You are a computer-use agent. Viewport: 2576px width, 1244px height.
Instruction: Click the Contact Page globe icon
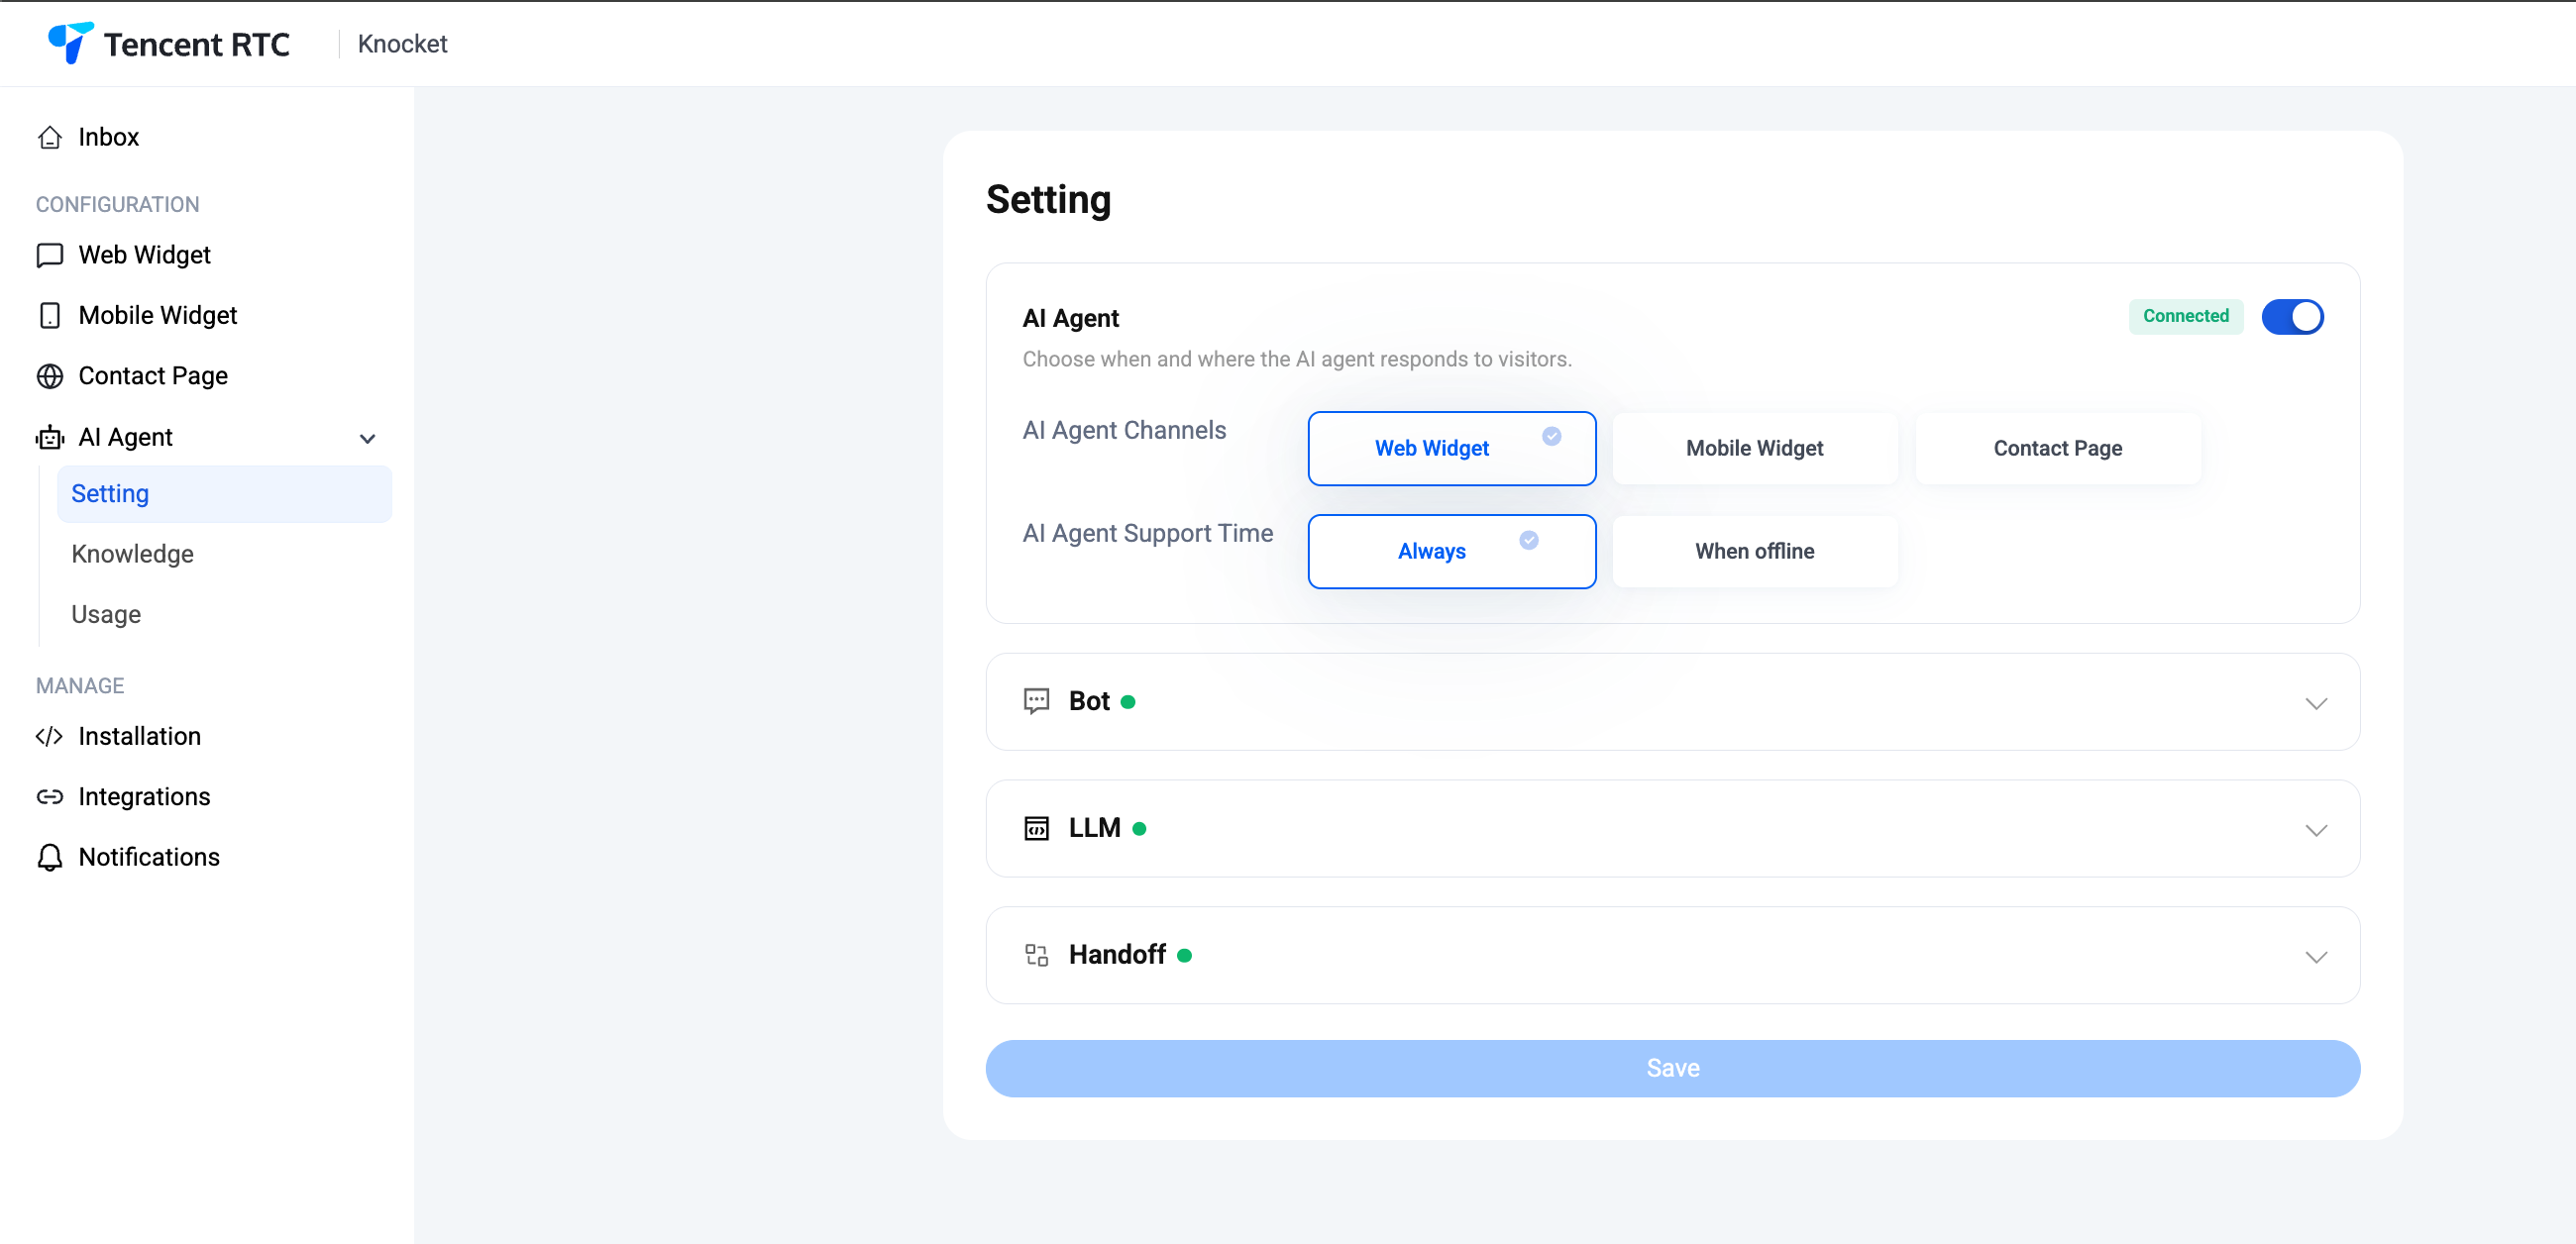(50, 376)
